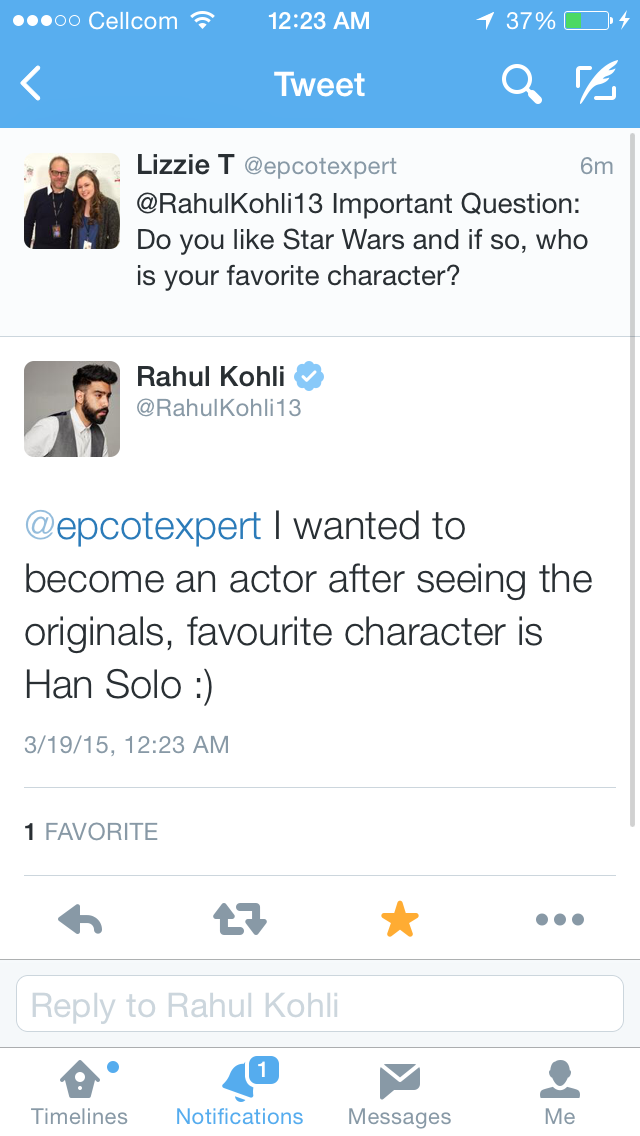Open the Messages tab
Screen dimensions: 640x1136
[x=399, y=1093]
